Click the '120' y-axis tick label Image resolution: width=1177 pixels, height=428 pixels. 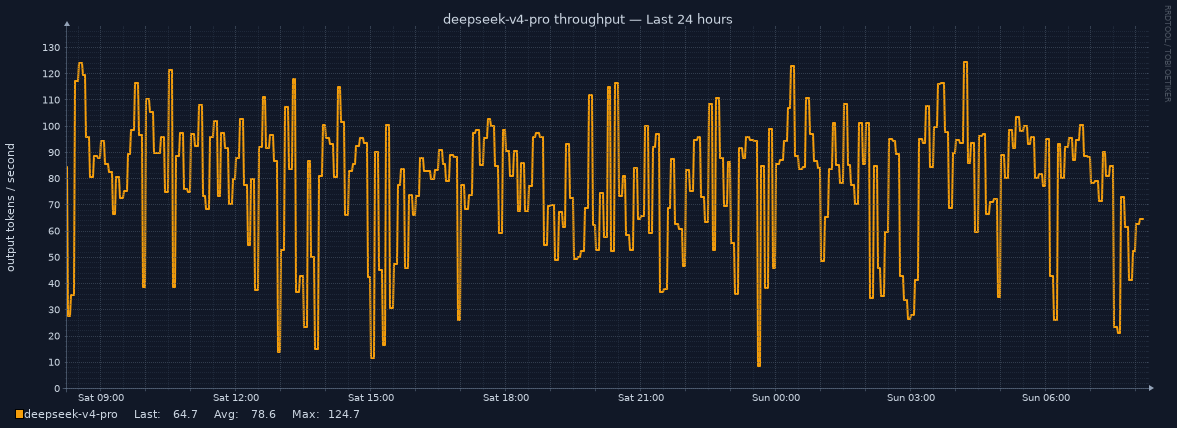(52, 74)
